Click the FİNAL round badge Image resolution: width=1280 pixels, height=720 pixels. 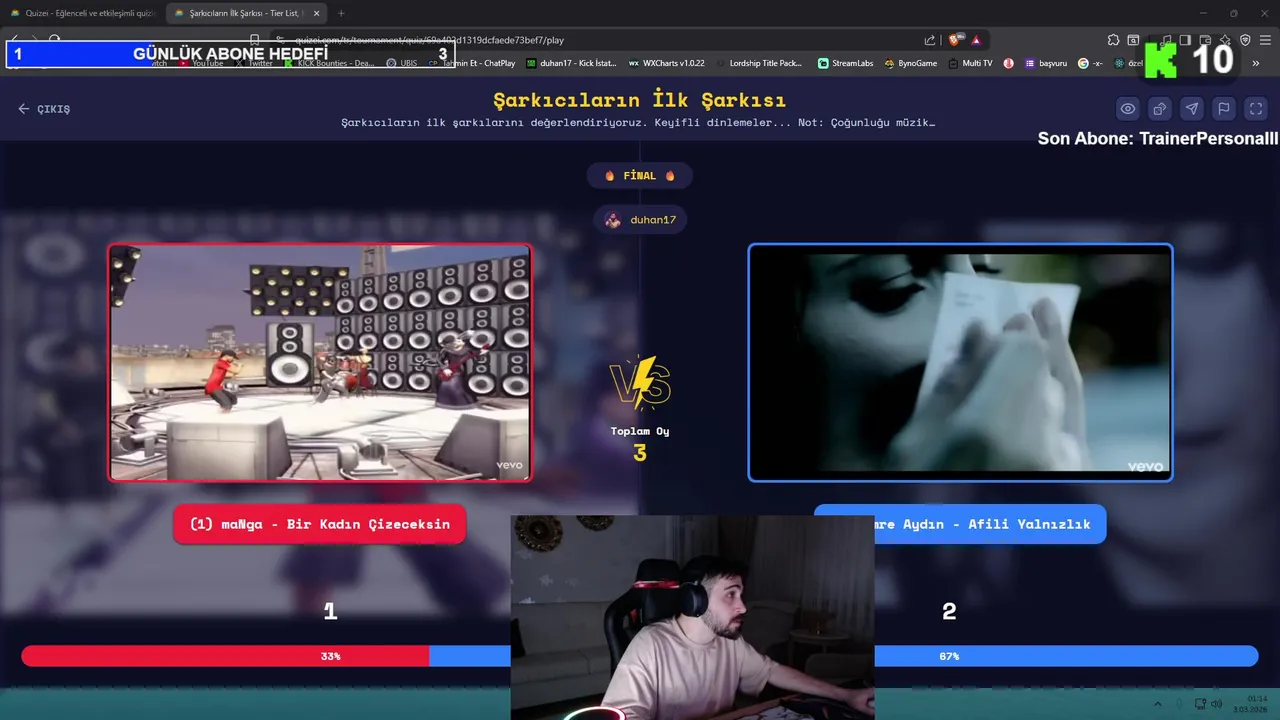point(640,176)
